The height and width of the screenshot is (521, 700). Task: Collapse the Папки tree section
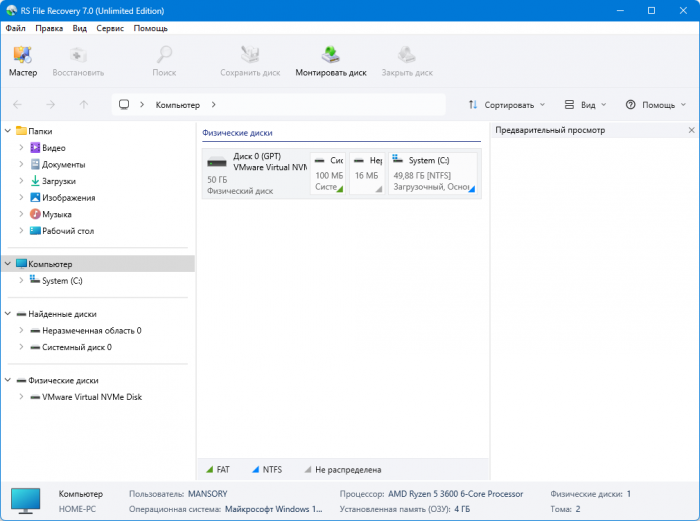tap(8, 131)
